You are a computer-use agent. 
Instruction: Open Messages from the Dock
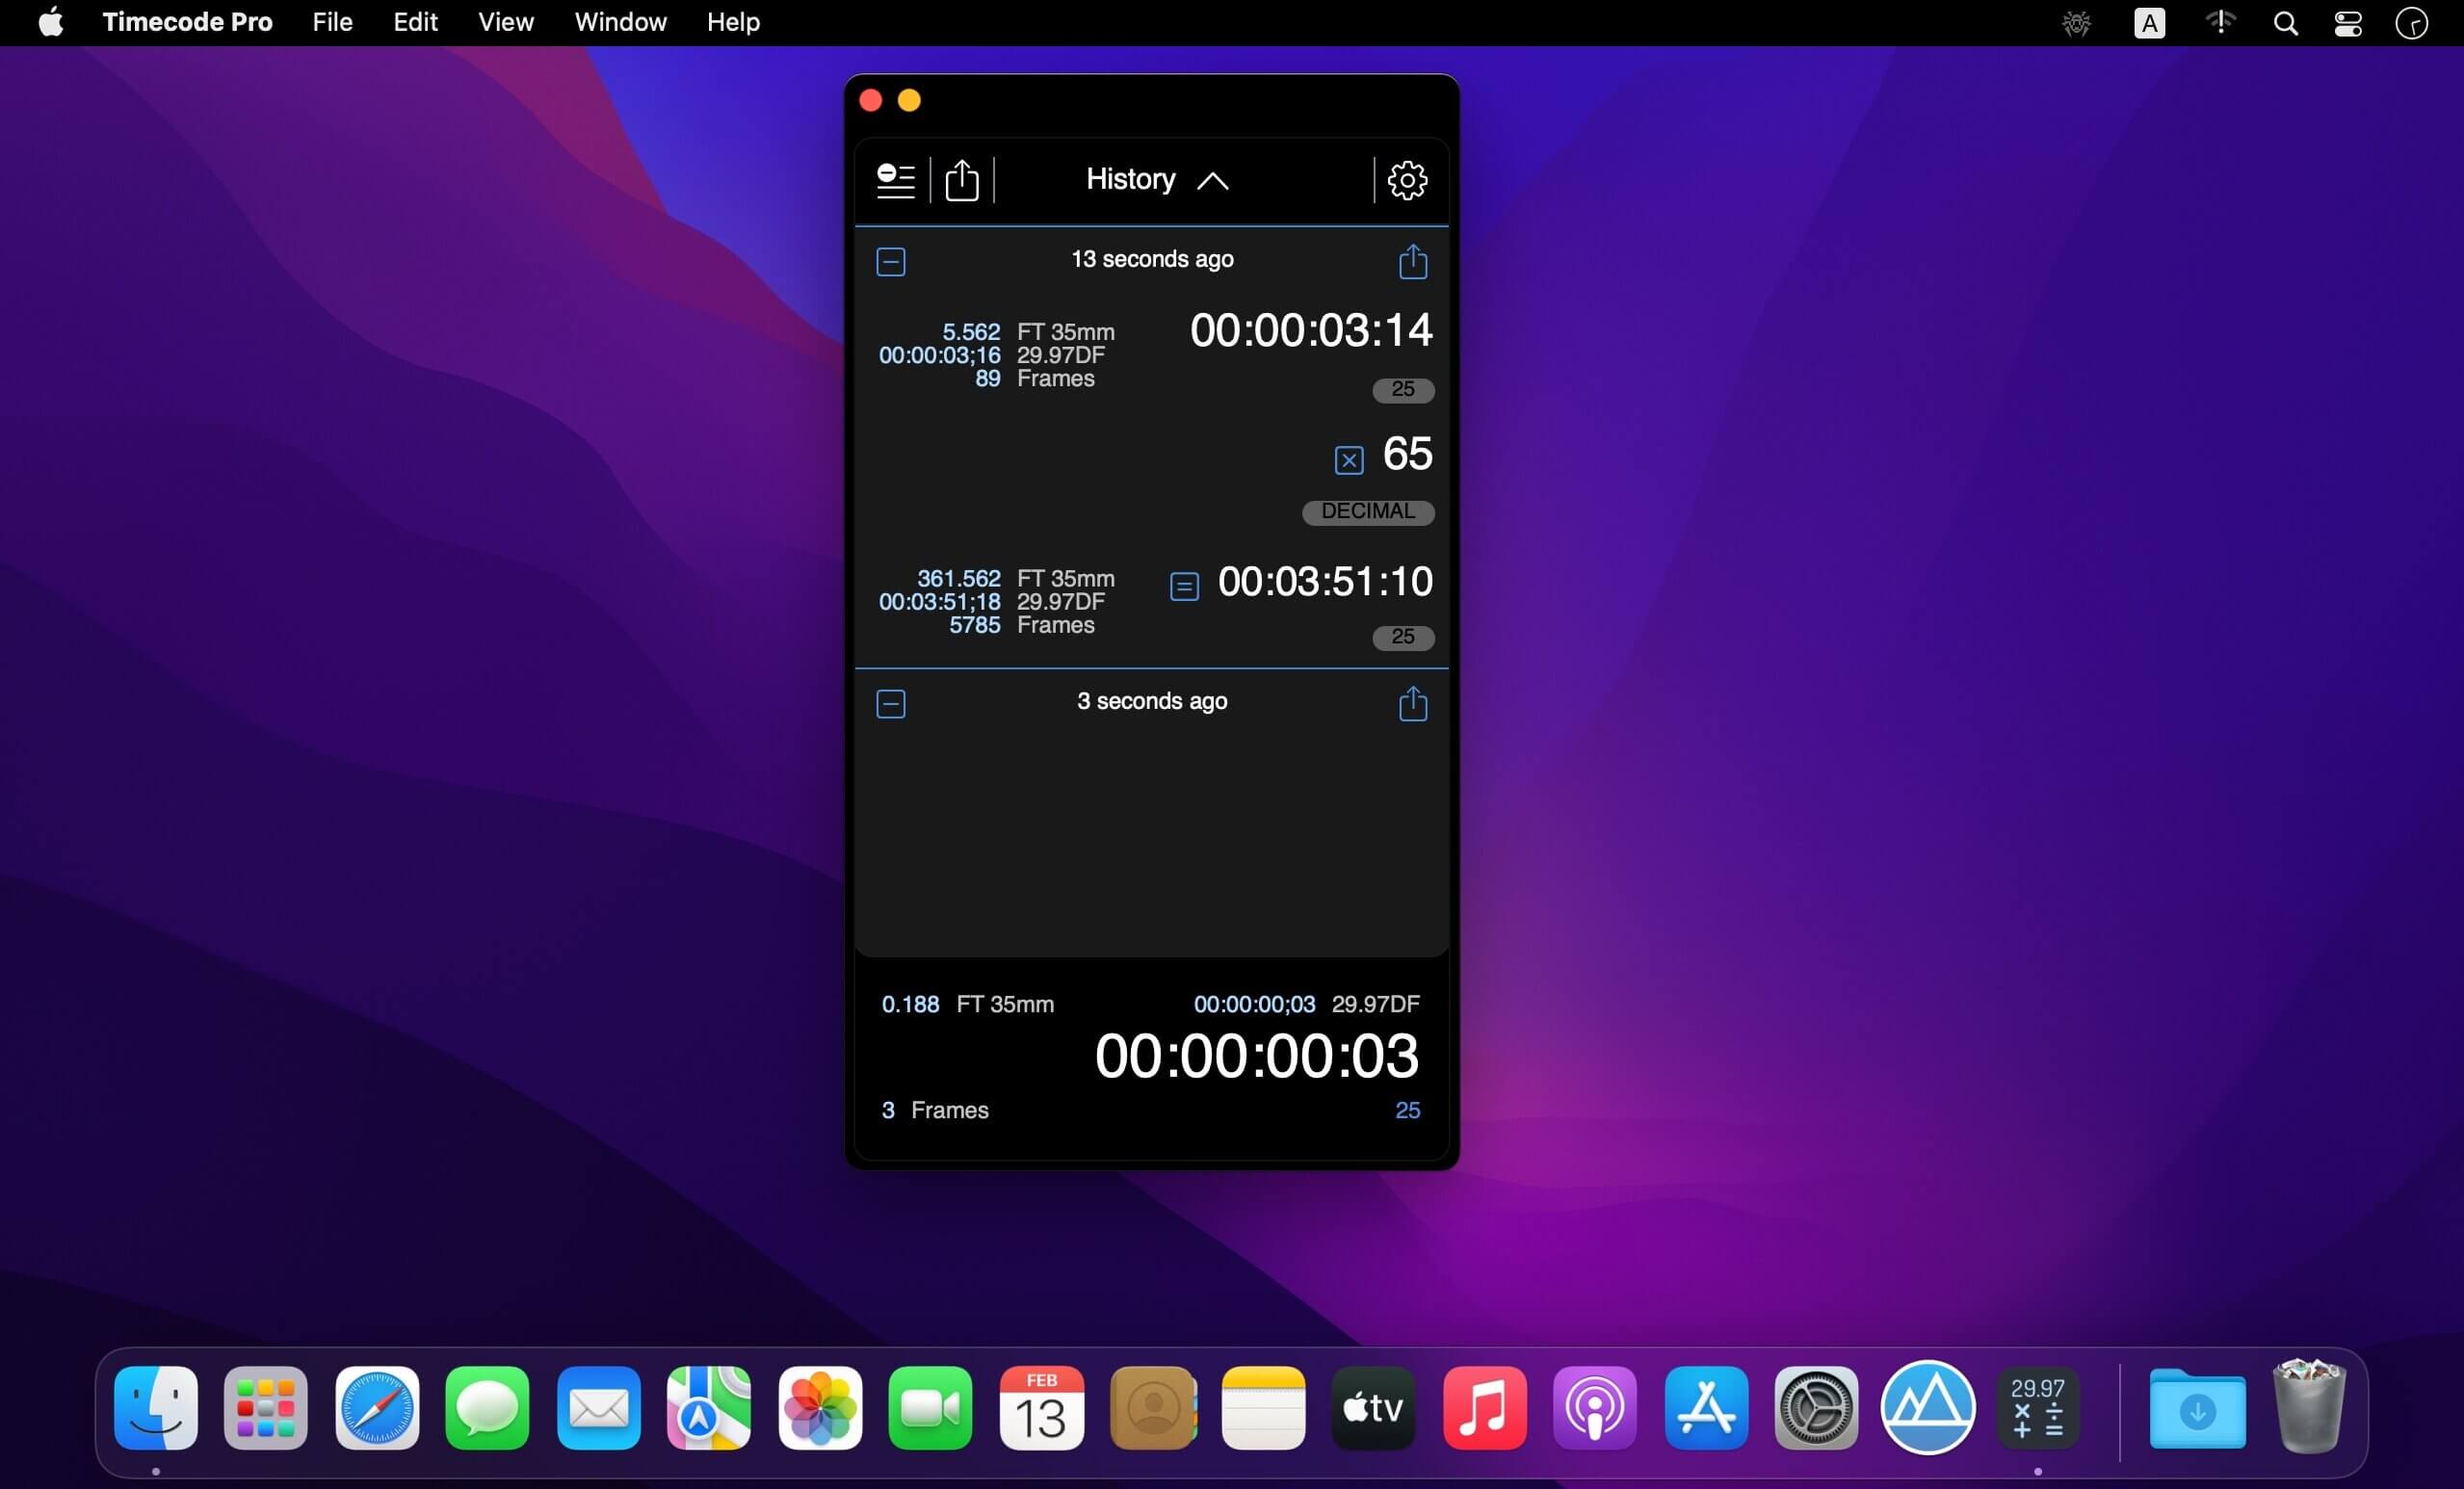[x=487, y=1407]
